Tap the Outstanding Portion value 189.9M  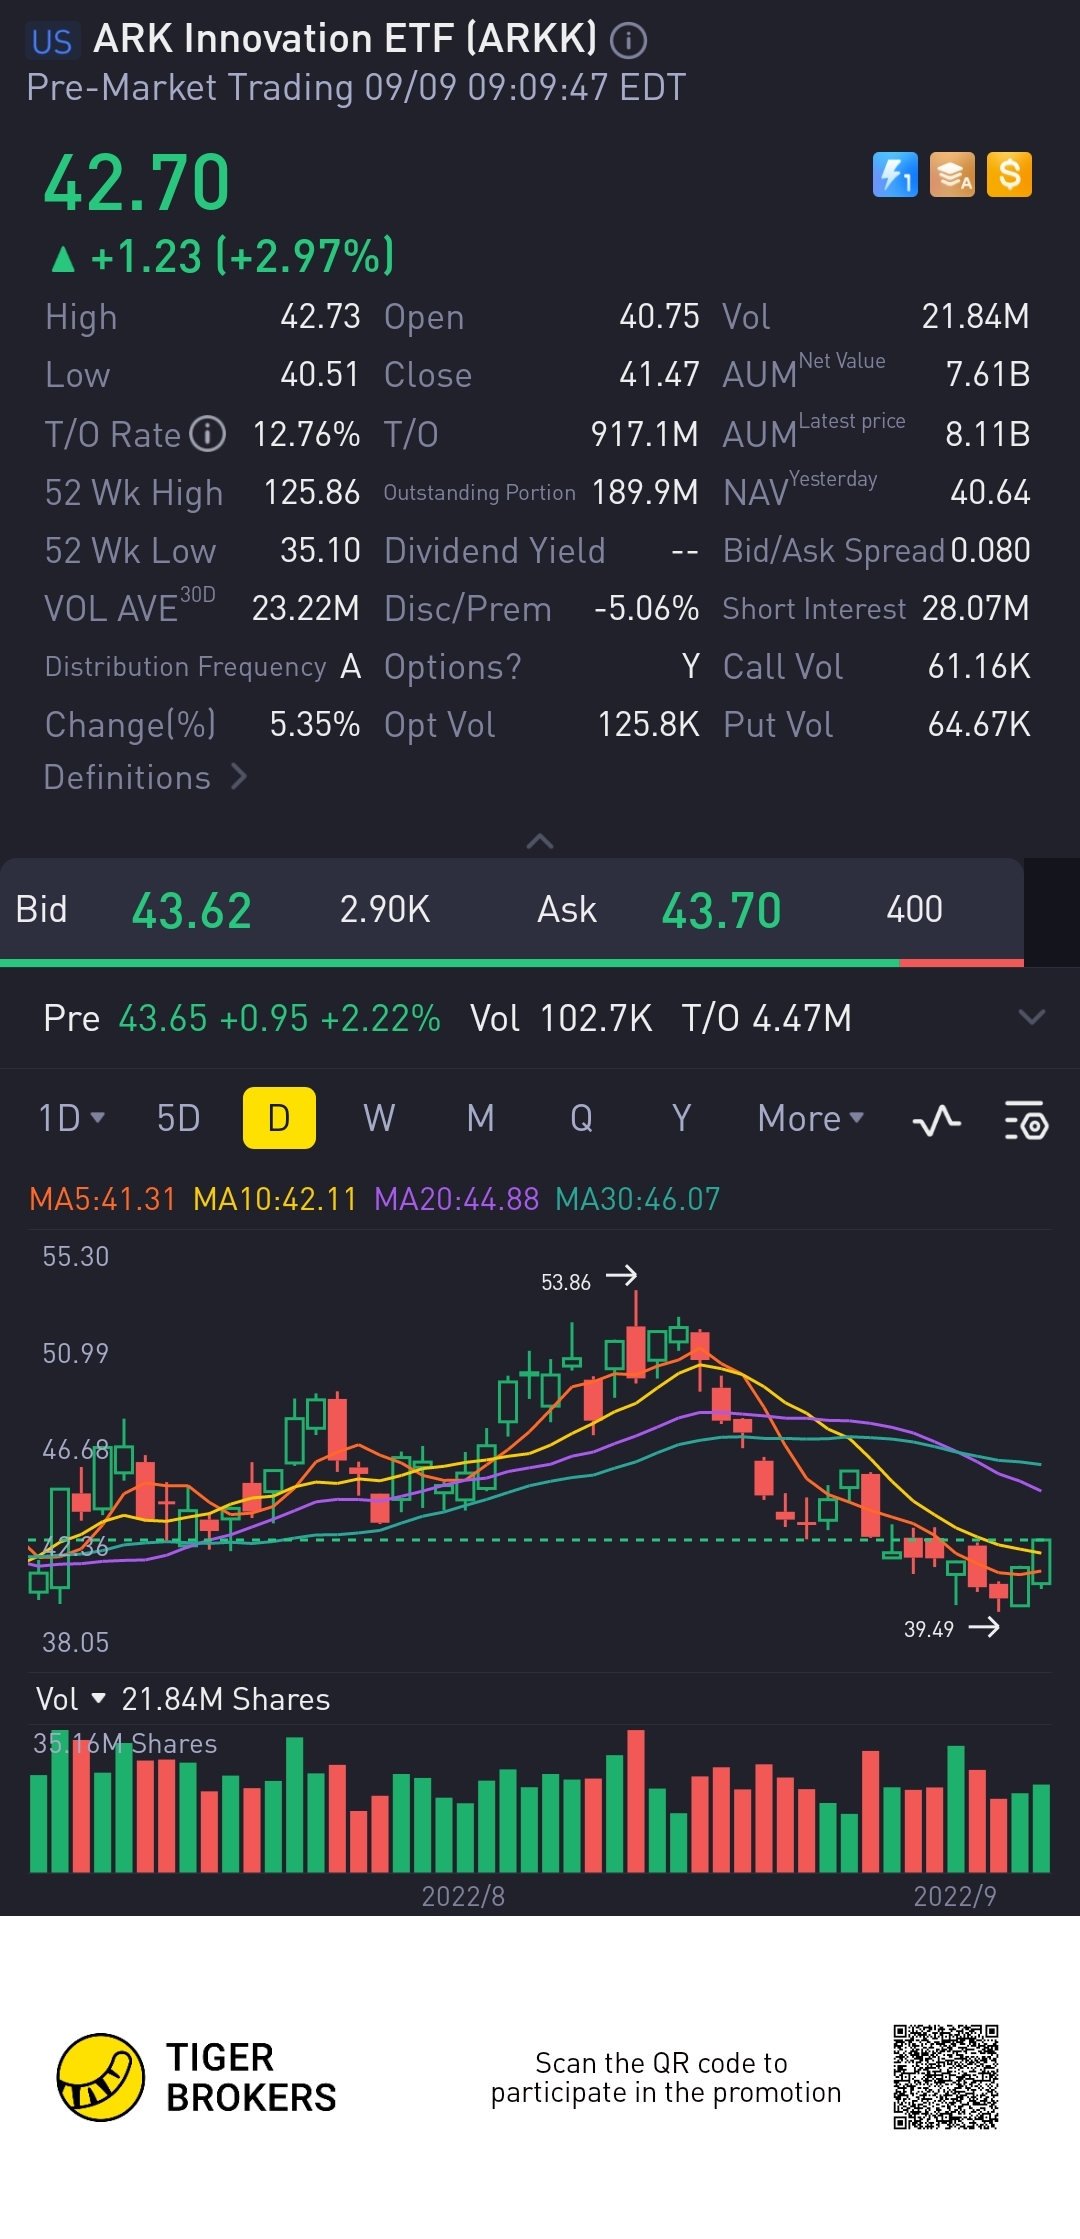[645, 492]
